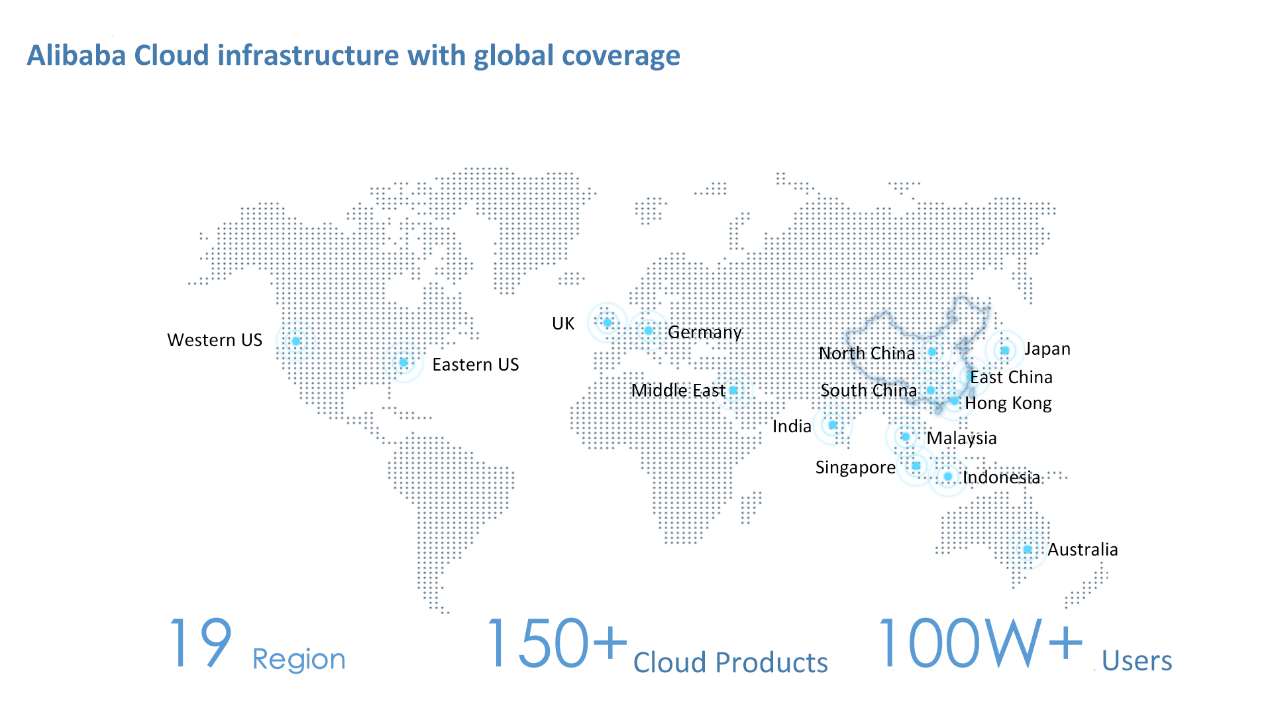Click the UK region marker dot
Screen dimensions: 1268x716
[607, 322]
